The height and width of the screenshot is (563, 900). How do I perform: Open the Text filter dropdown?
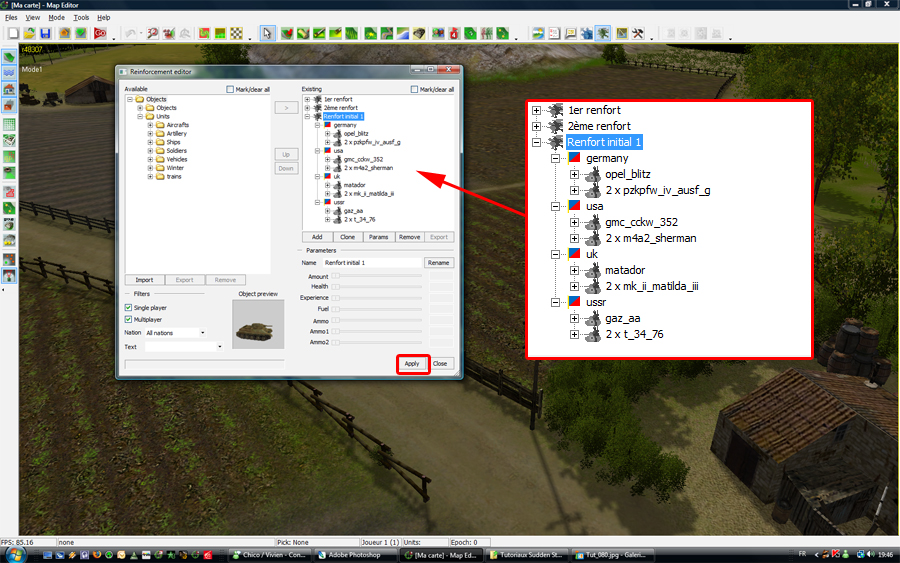[x=220, y=347]
